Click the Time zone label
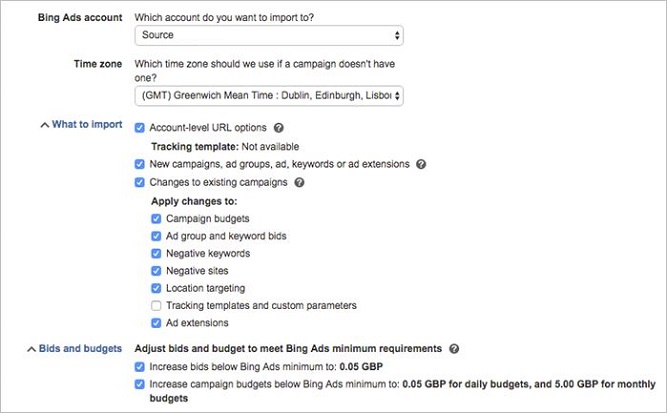The width and height of the screenshot is (667, 413). pyautogui.click(x=98, y=64)
